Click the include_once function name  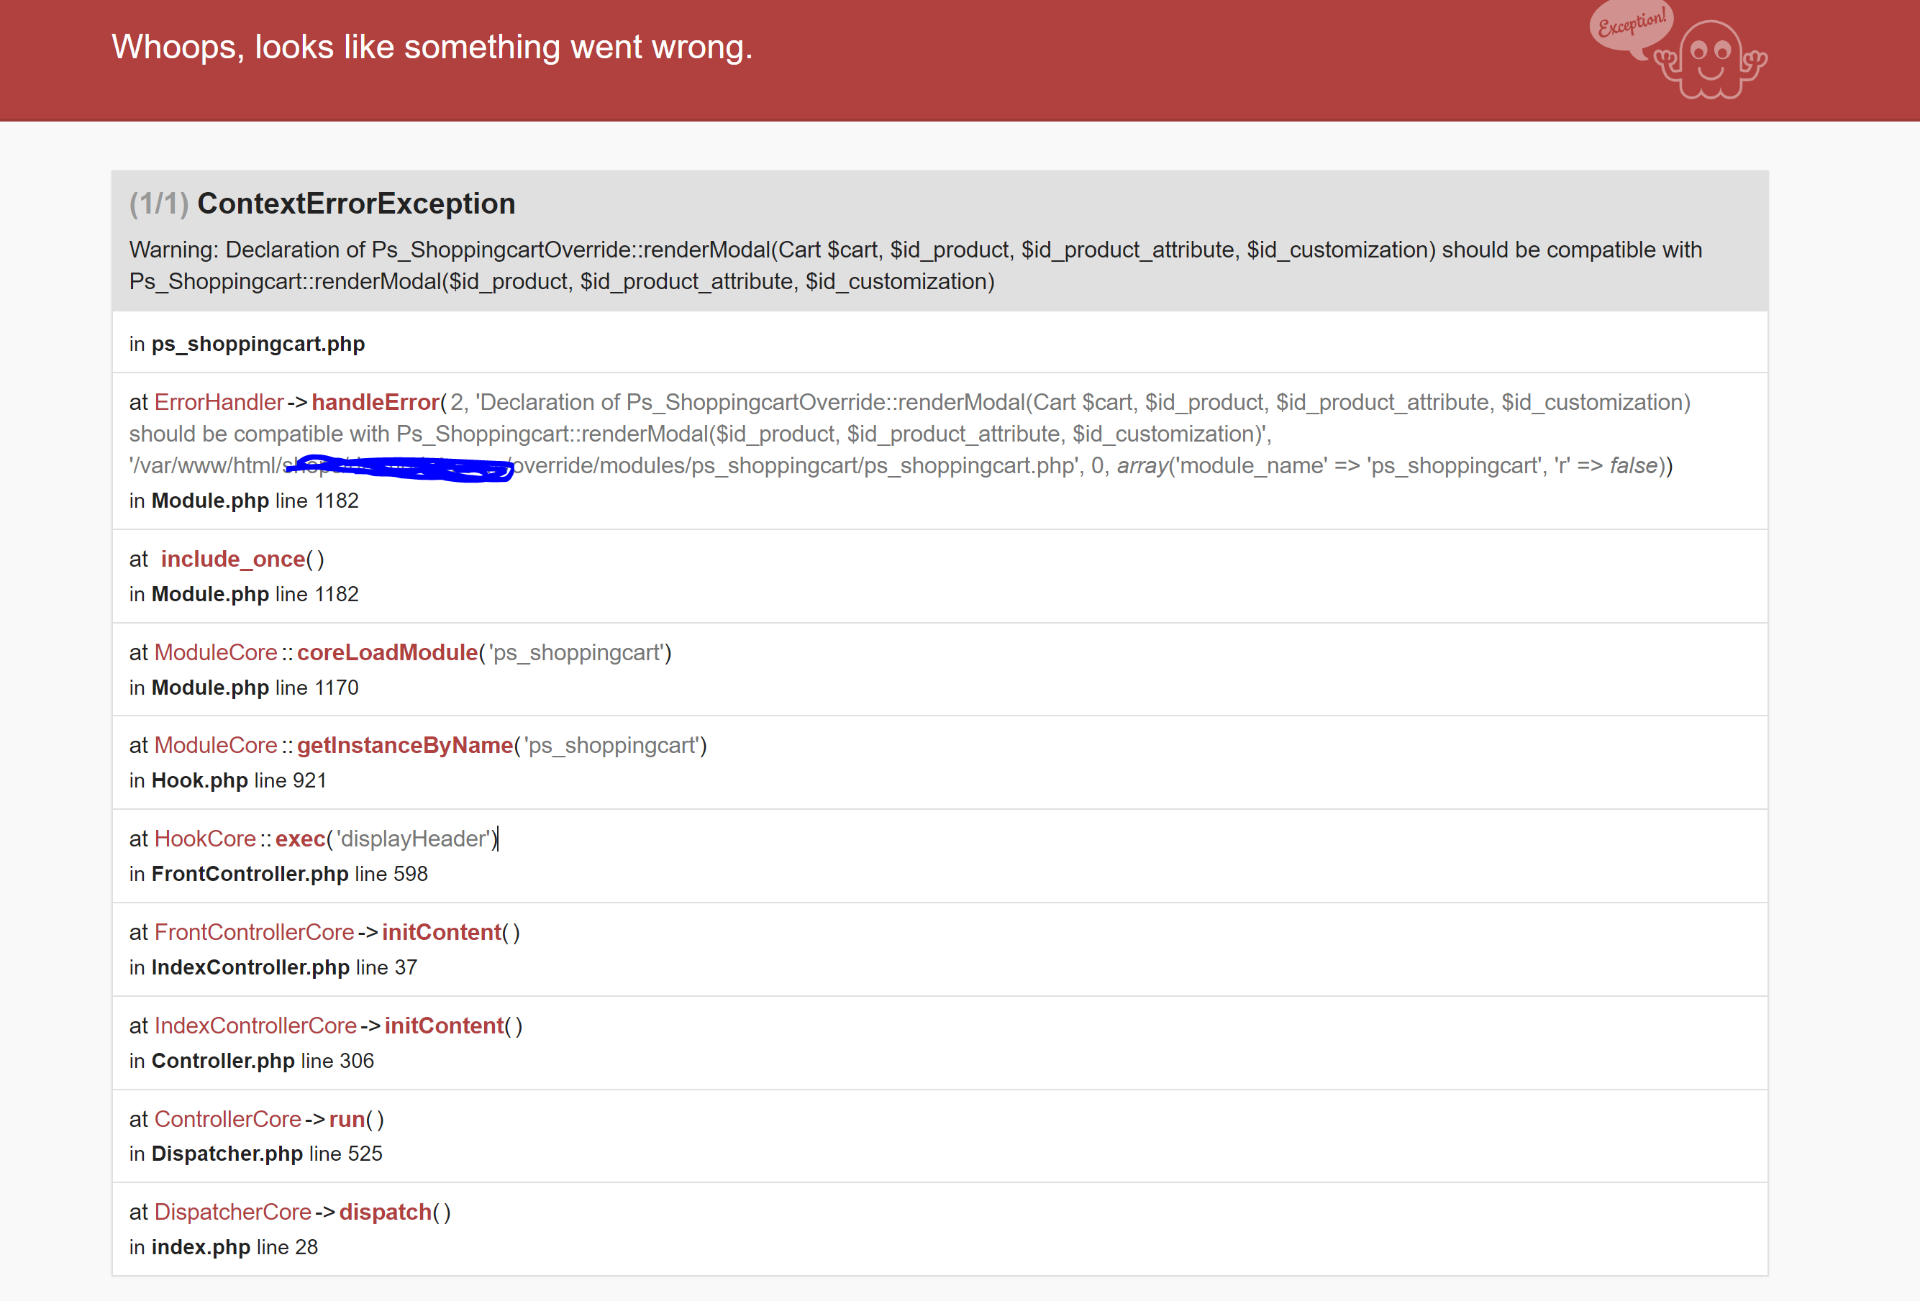(x=232, y=560)
